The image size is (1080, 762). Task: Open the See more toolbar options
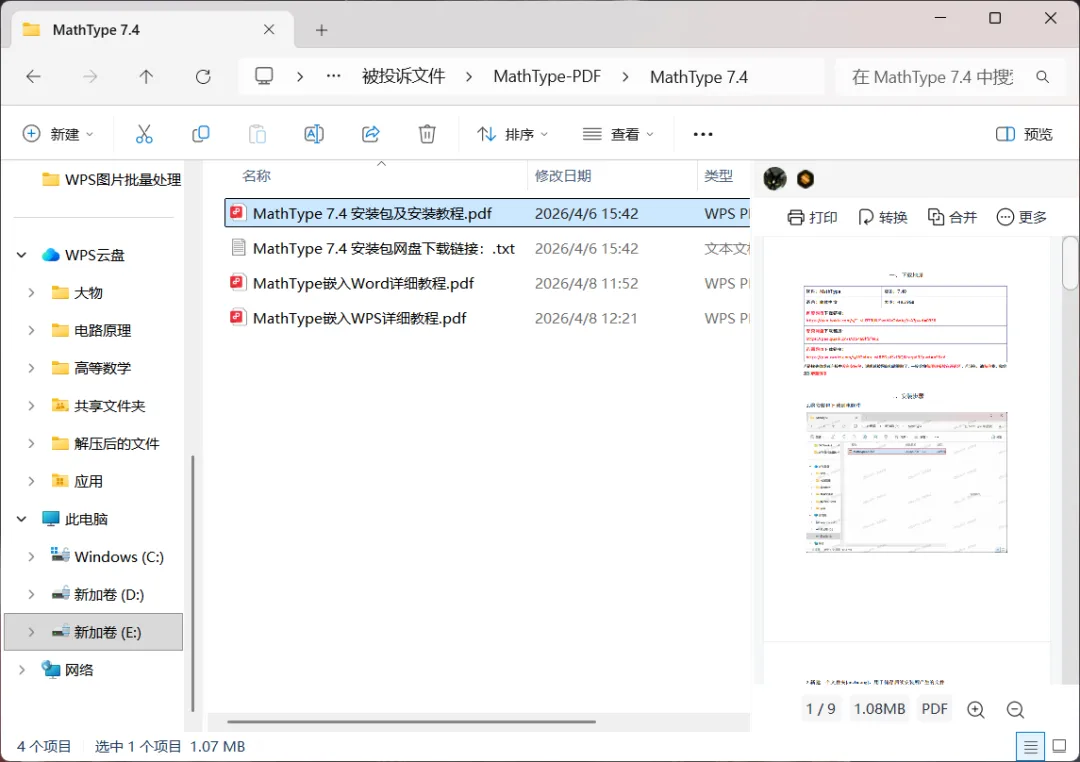703,134
